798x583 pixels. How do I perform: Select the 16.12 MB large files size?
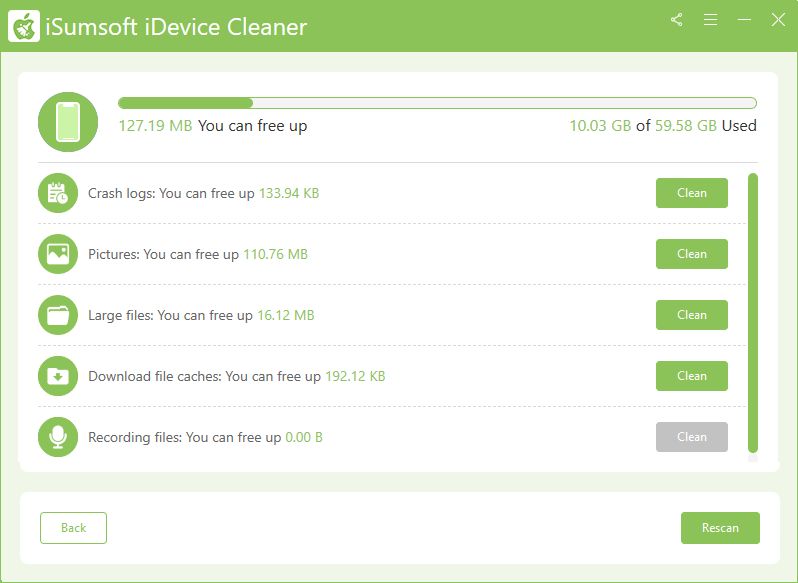[286, 315]
